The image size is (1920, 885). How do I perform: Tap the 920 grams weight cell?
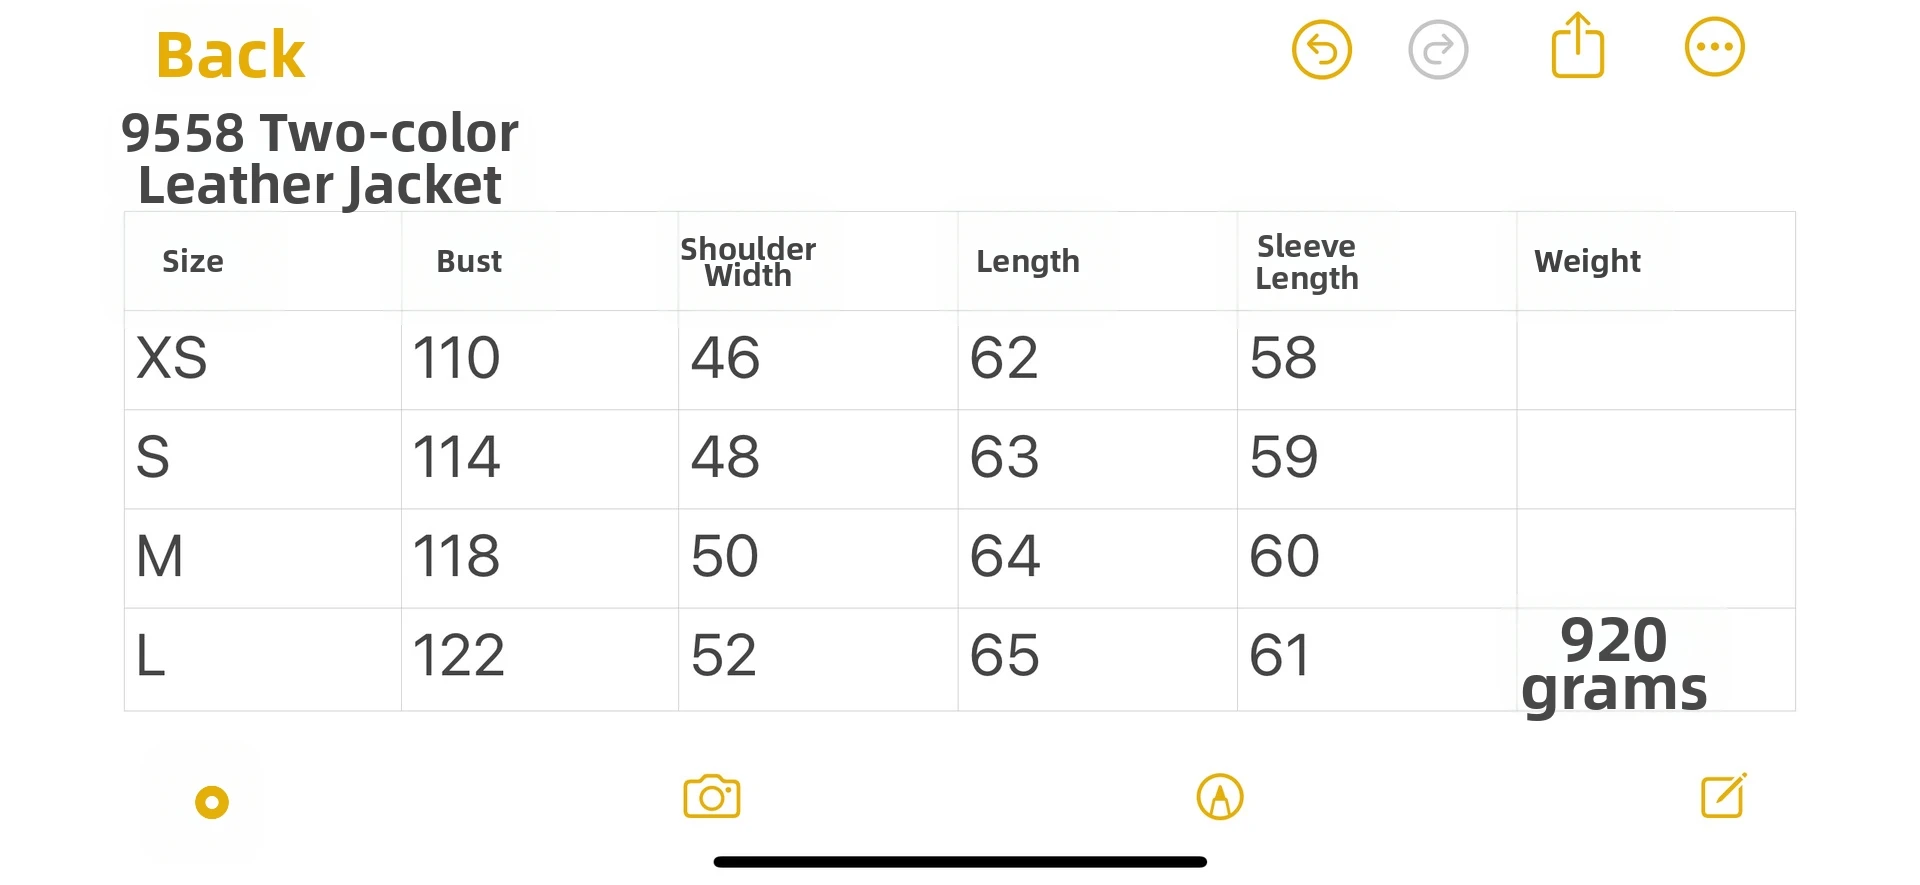(1614, 664)
